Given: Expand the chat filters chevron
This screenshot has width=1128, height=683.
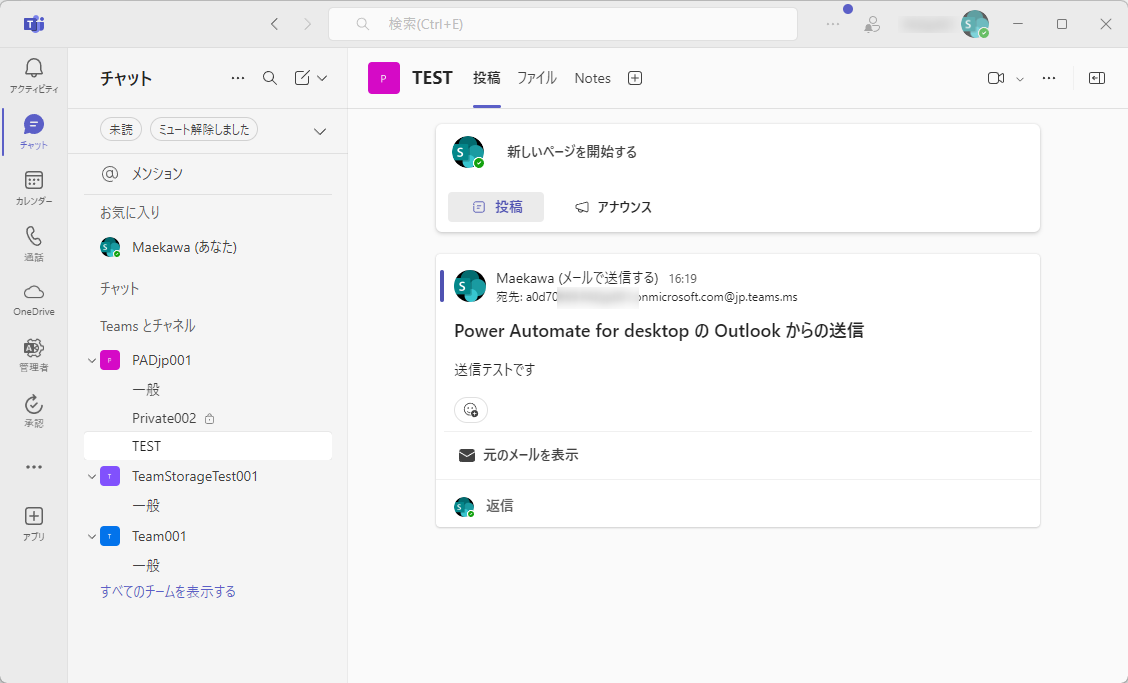Looking at the screenshot, I should (320, 131).
